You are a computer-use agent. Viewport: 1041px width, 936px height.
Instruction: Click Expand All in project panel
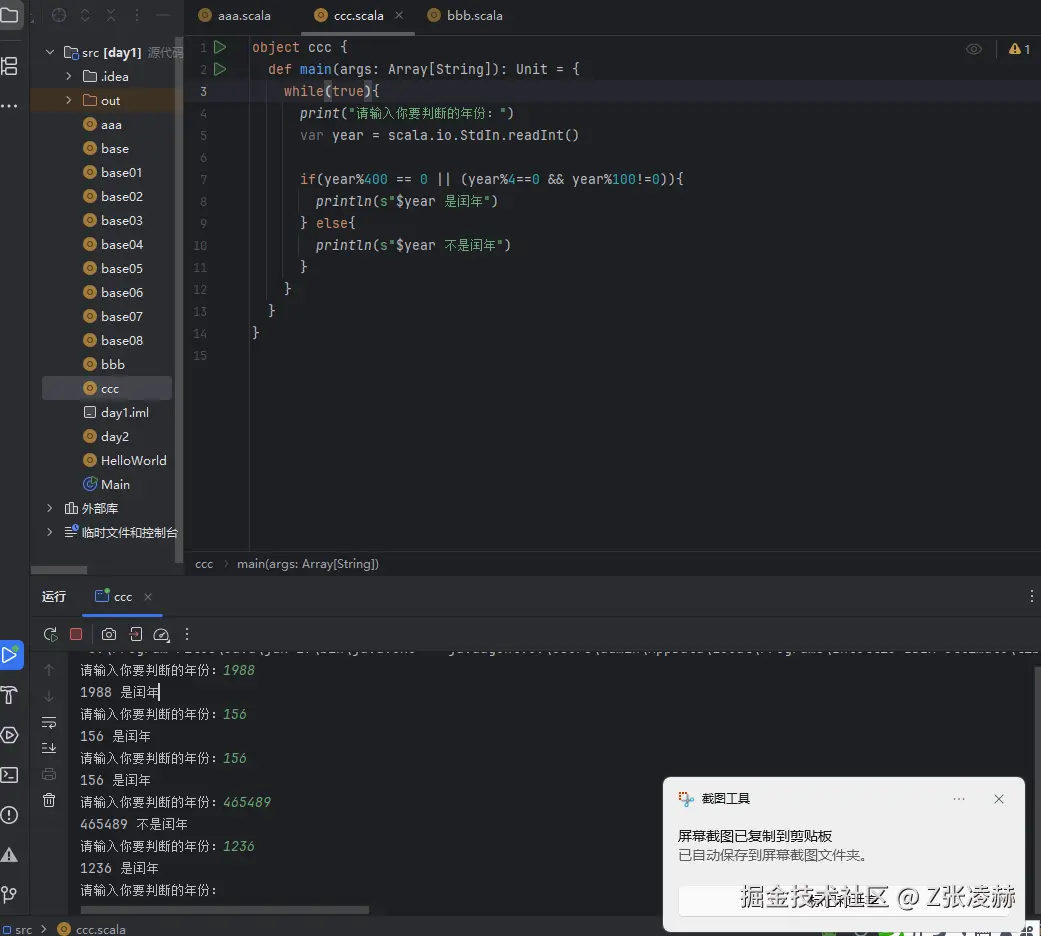coord(85,15)
